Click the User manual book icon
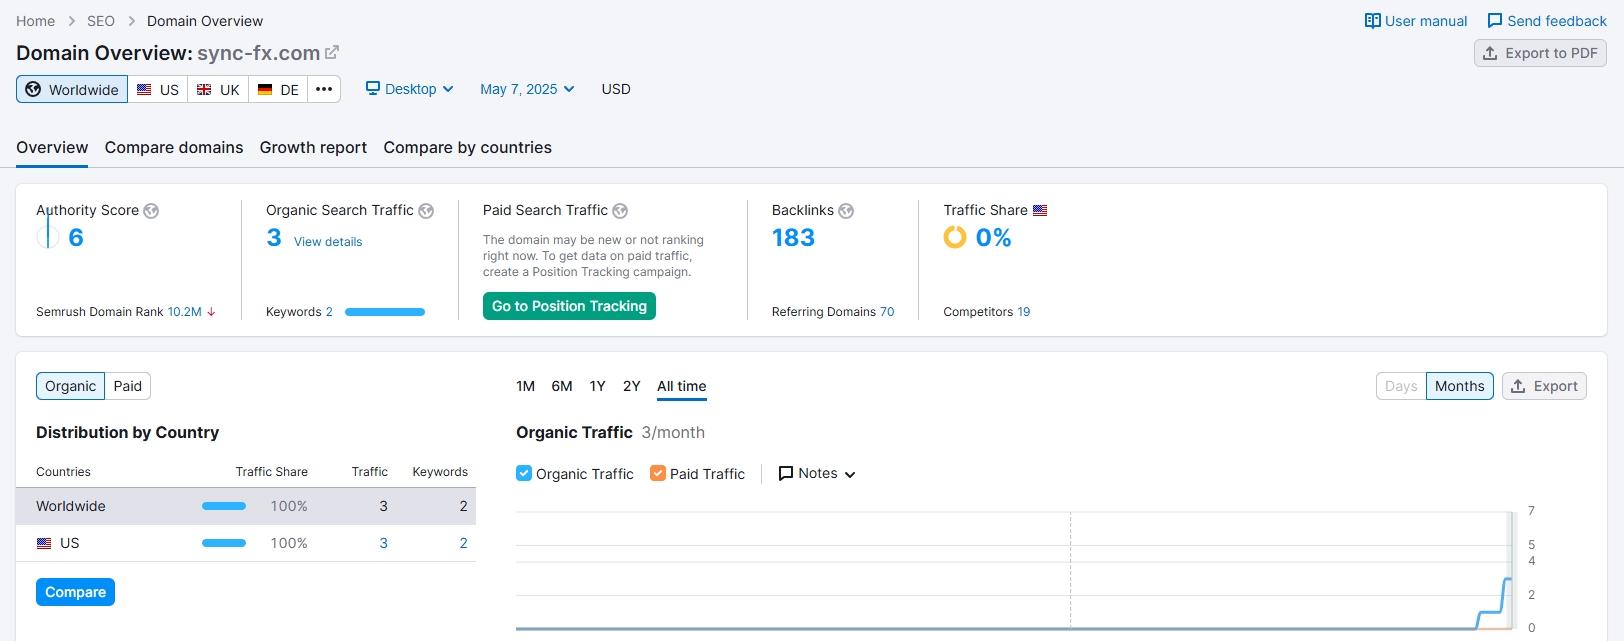 (x=1373, y=21)
